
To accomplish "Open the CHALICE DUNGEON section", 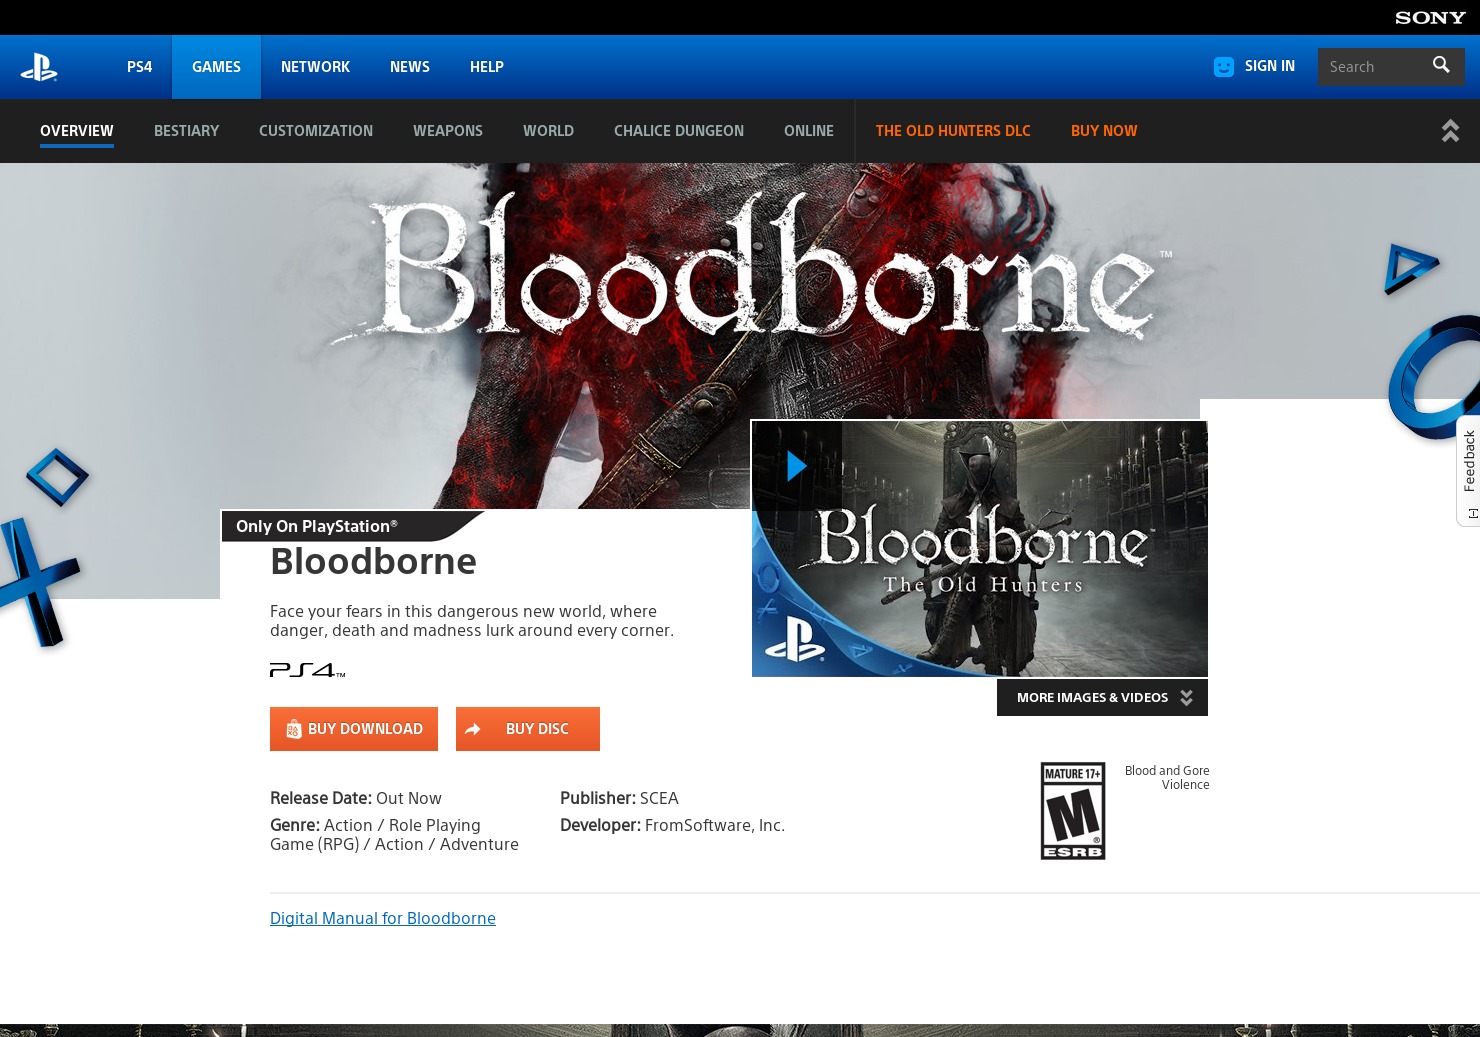I will (x=678, y=131).
